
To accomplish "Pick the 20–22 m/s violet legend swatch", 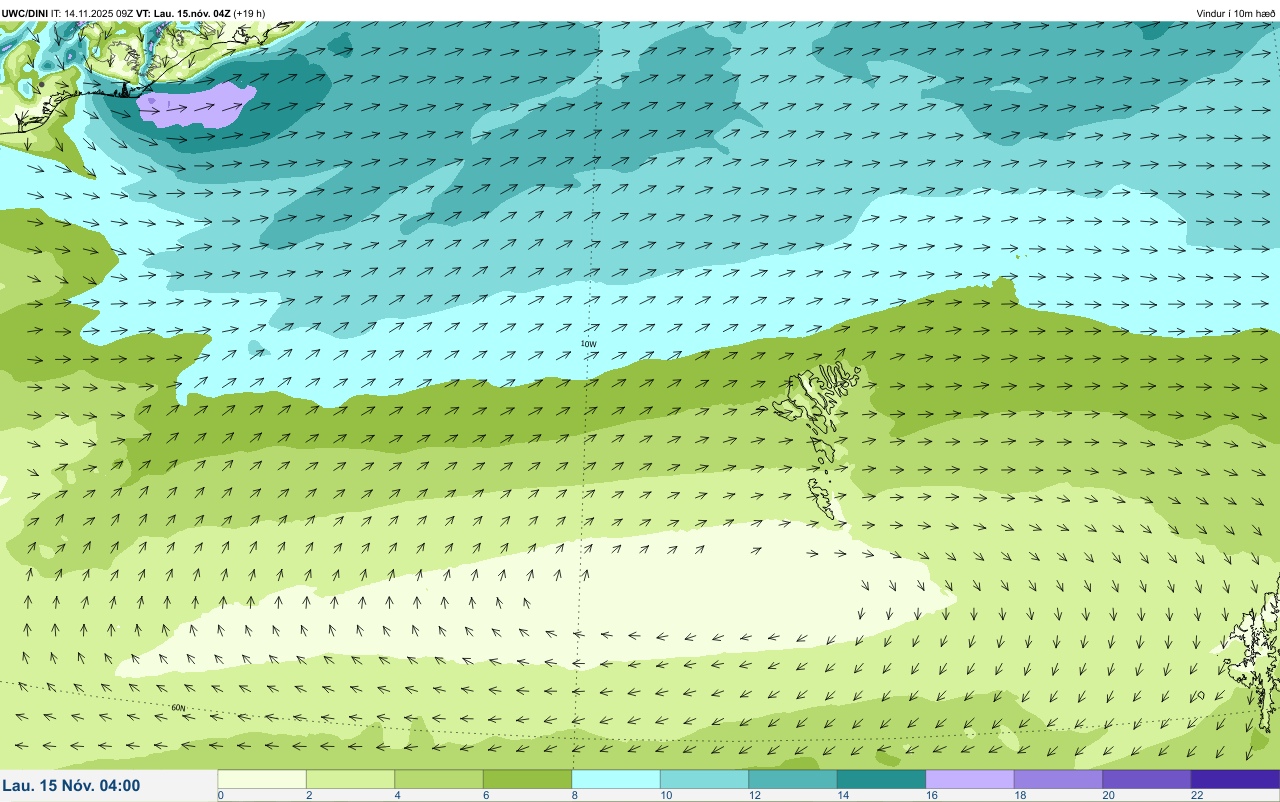I will tap(1147, 779).
